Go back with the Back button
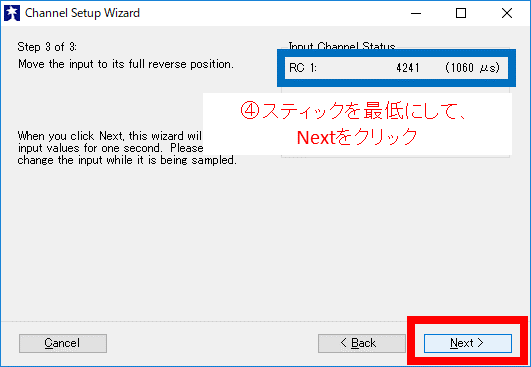Viewport: 531px width, 367px height. coord(362,343)
